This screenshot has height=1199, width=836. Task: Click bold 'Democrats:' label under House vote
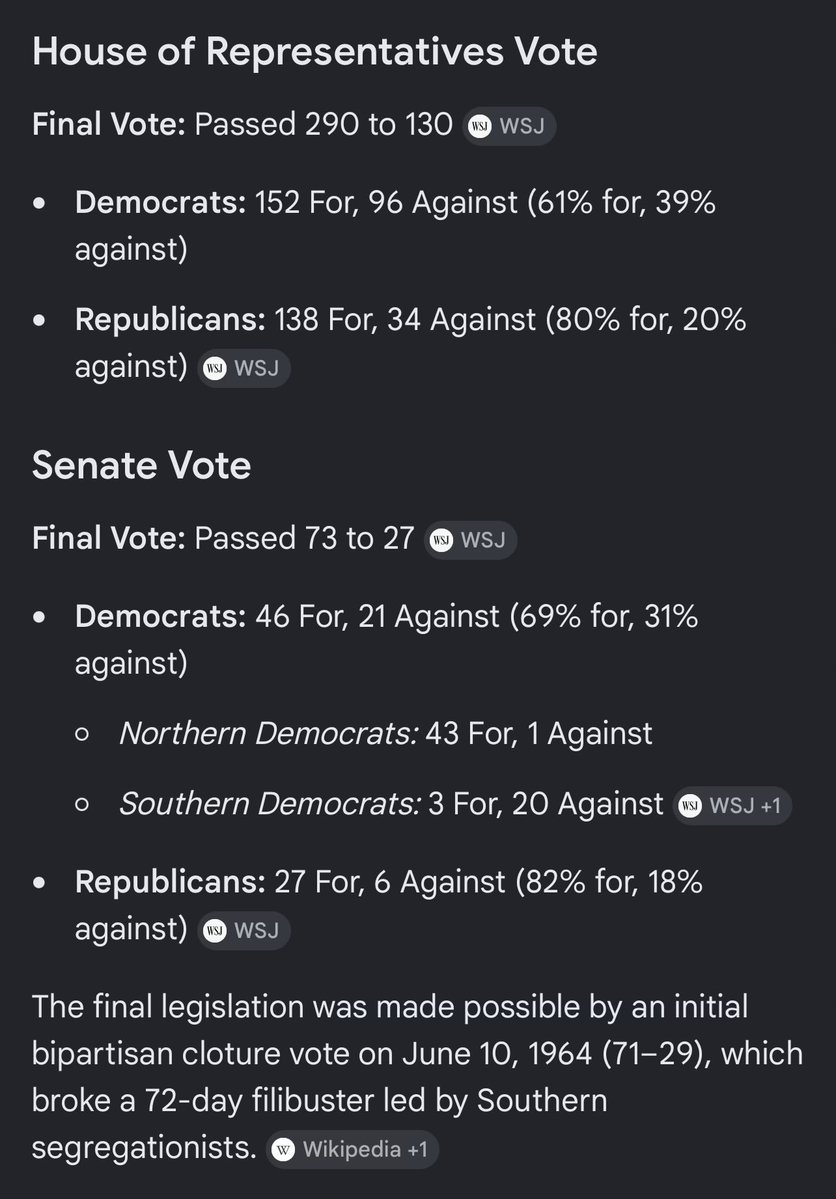point(161,203)
